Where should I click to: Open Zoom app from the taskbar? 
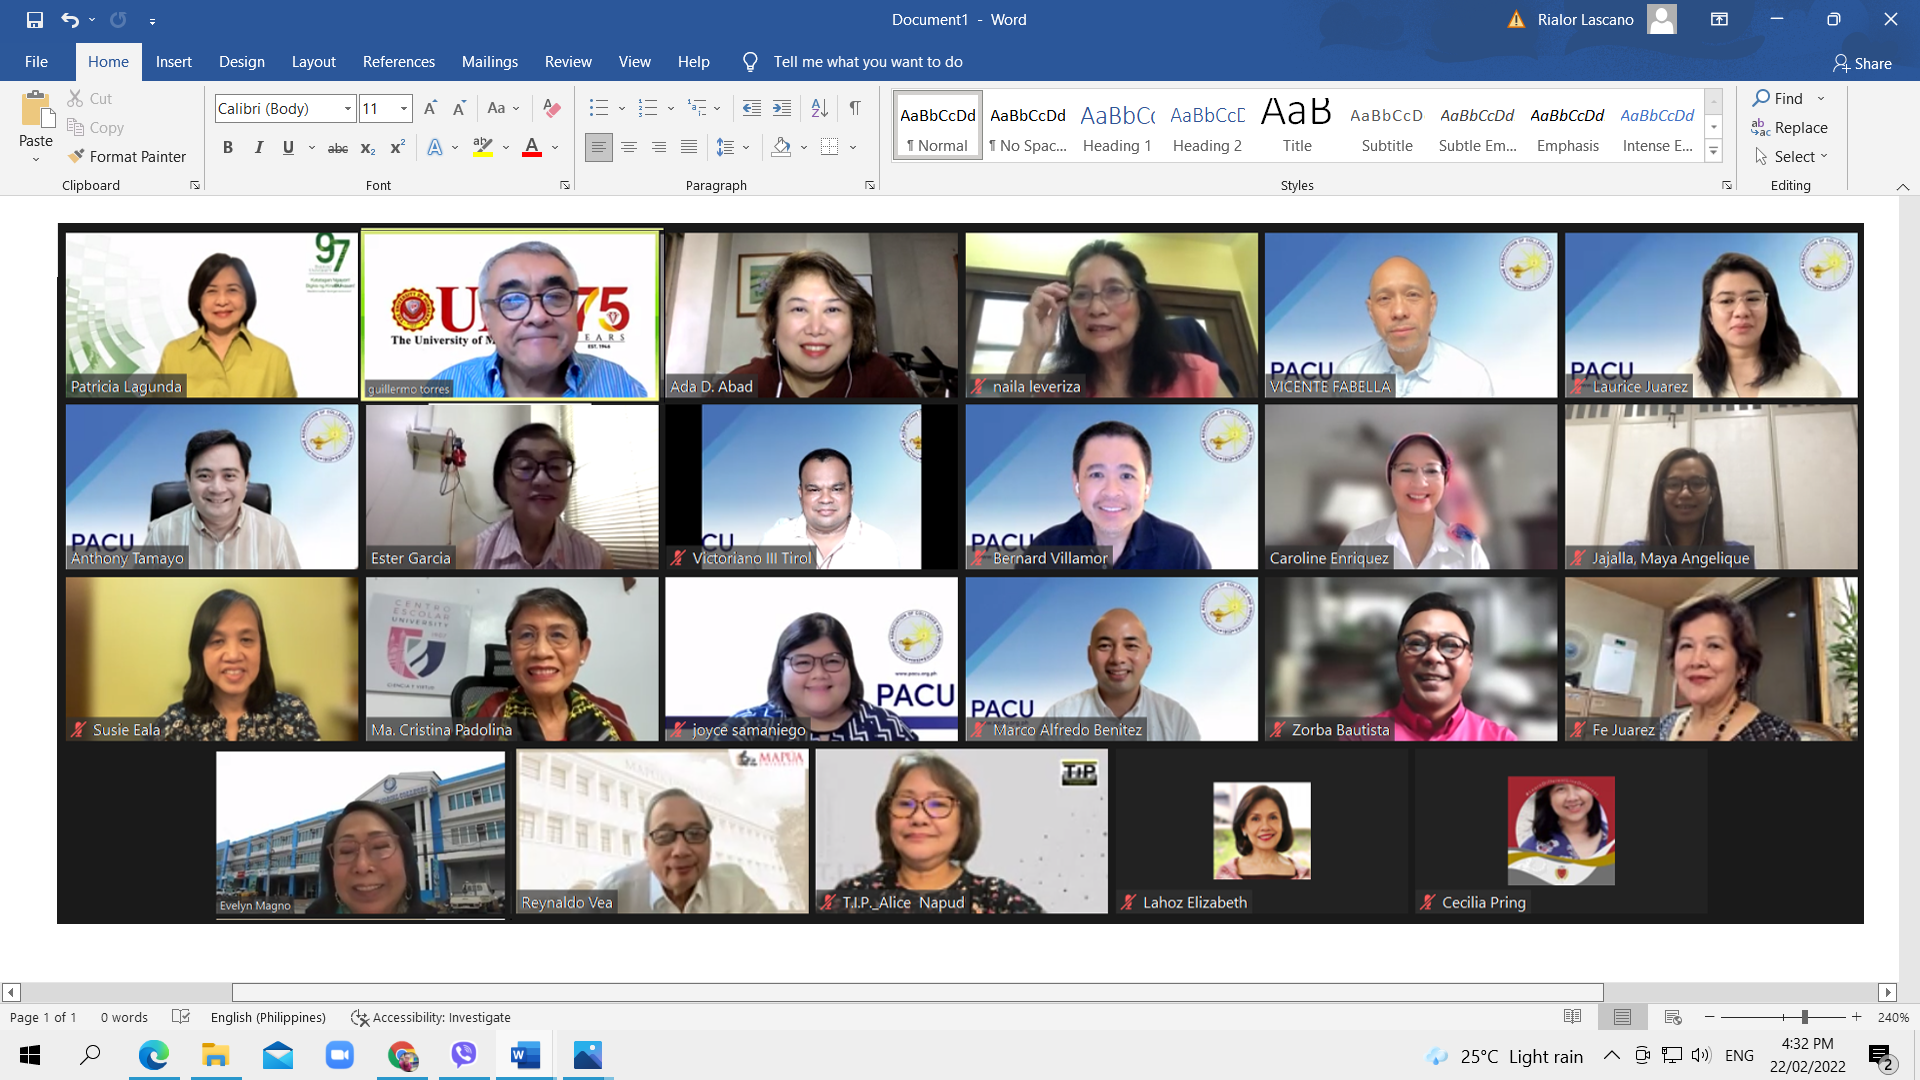tap(339, 1055)
